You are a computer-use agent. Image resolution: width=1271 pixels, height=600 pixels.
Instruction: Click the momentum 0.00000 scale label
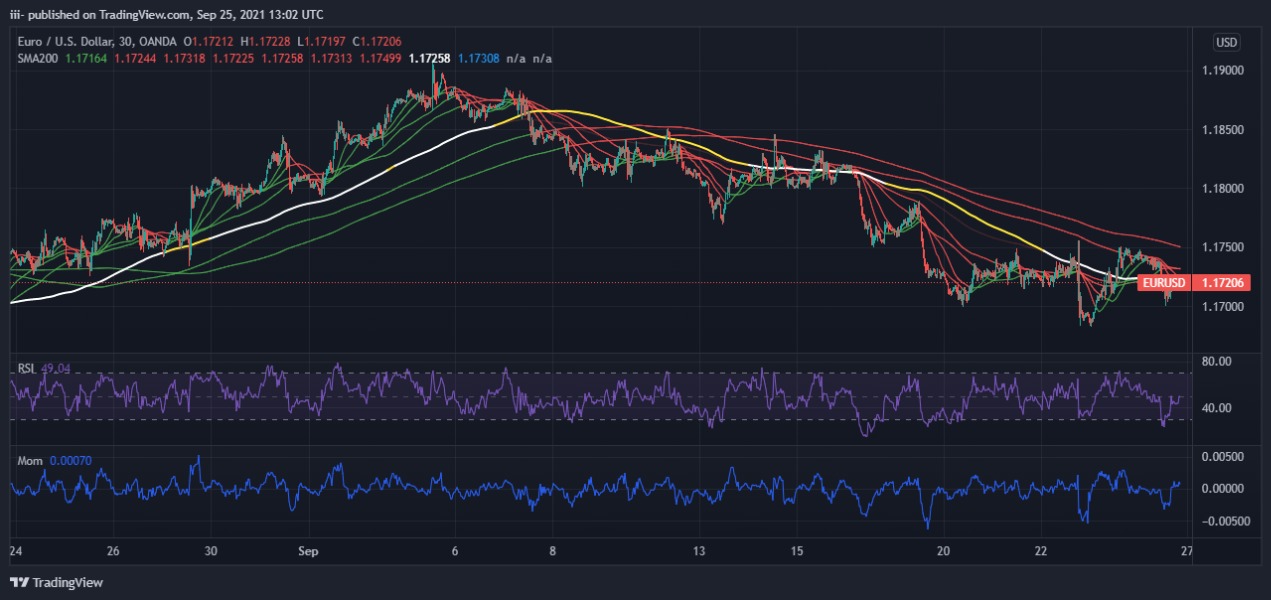pos(1222,489)
